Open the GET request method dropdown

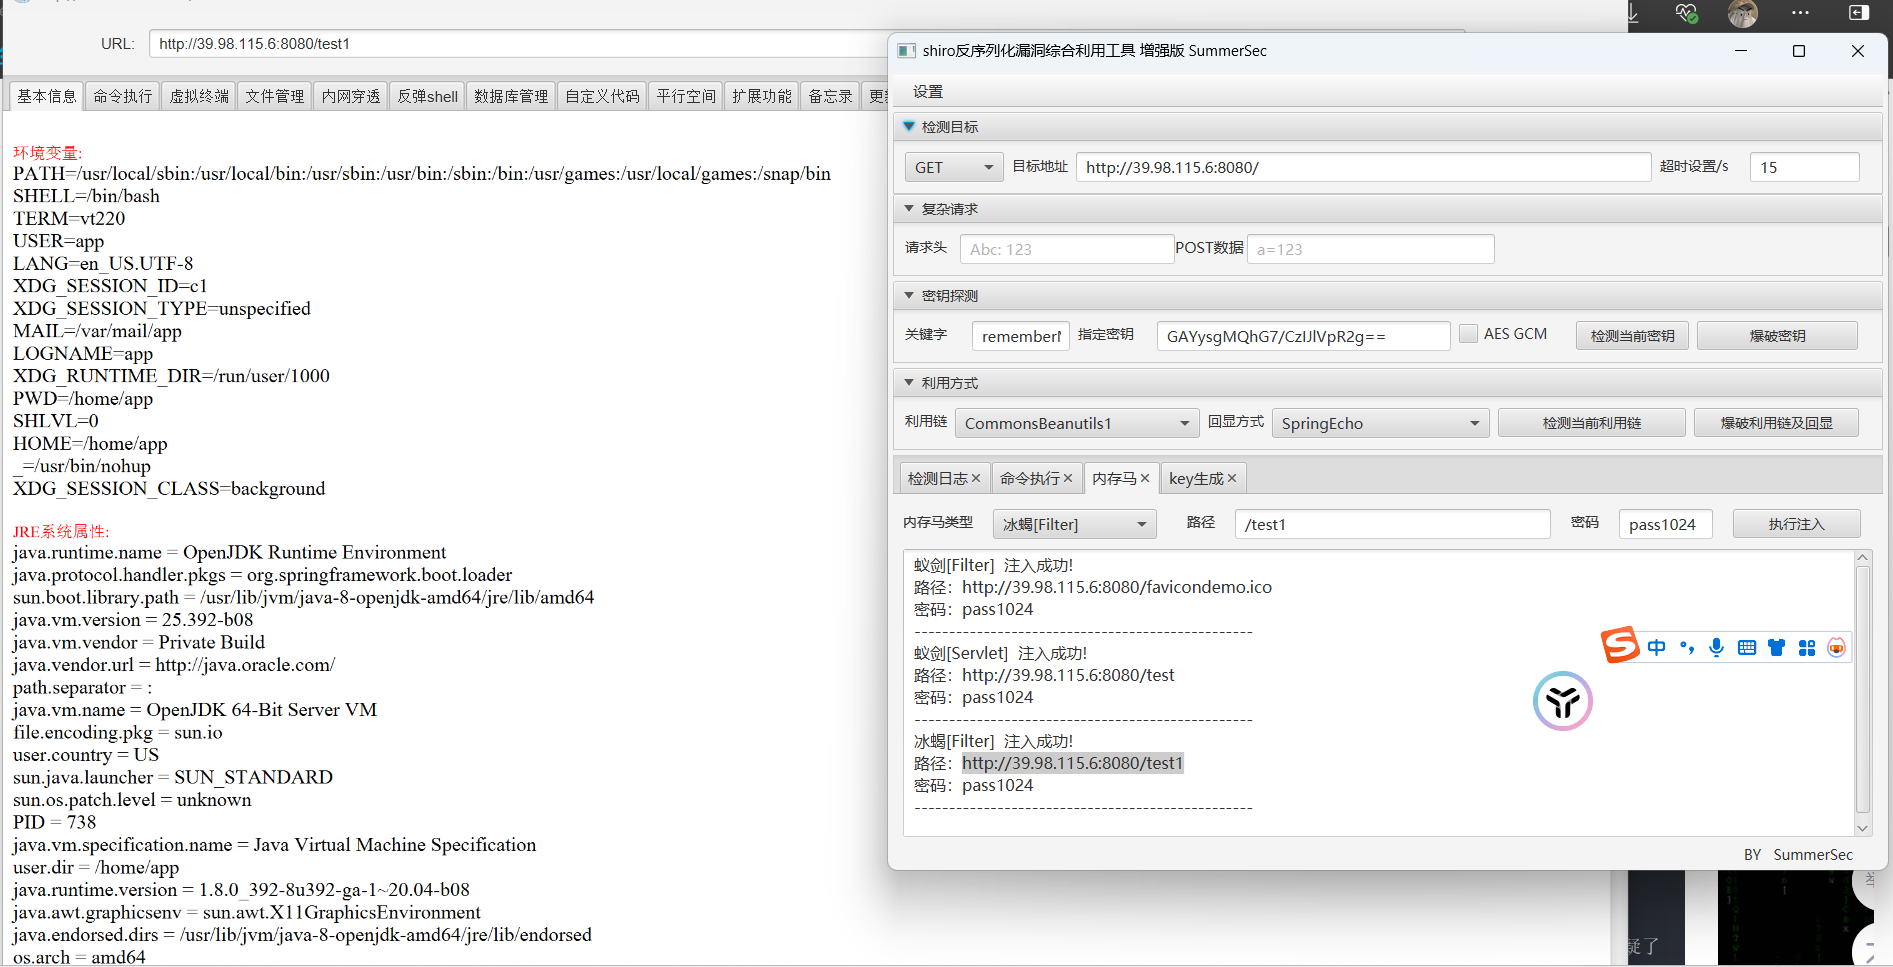coord(954,167)
